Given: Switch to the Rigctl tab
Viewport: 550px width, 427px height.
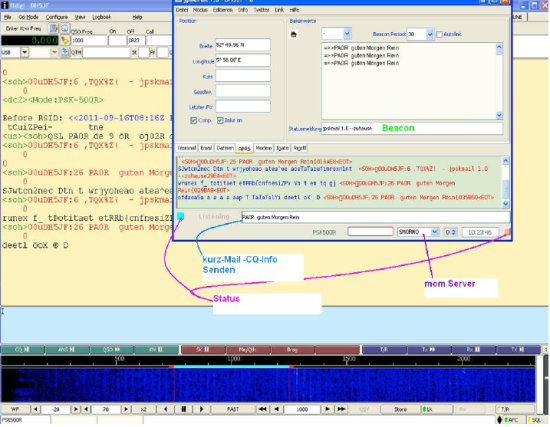Looking at the screenshot, I should tap(300, 148).
